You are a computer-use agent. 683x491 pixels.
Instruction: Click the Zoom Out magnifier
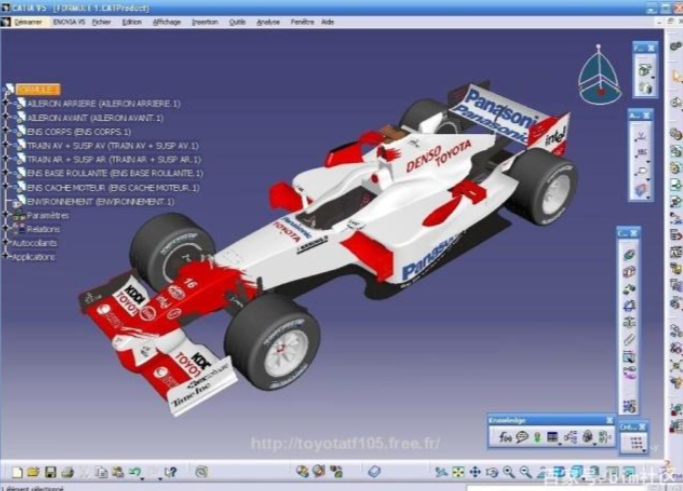click(526, 472)
